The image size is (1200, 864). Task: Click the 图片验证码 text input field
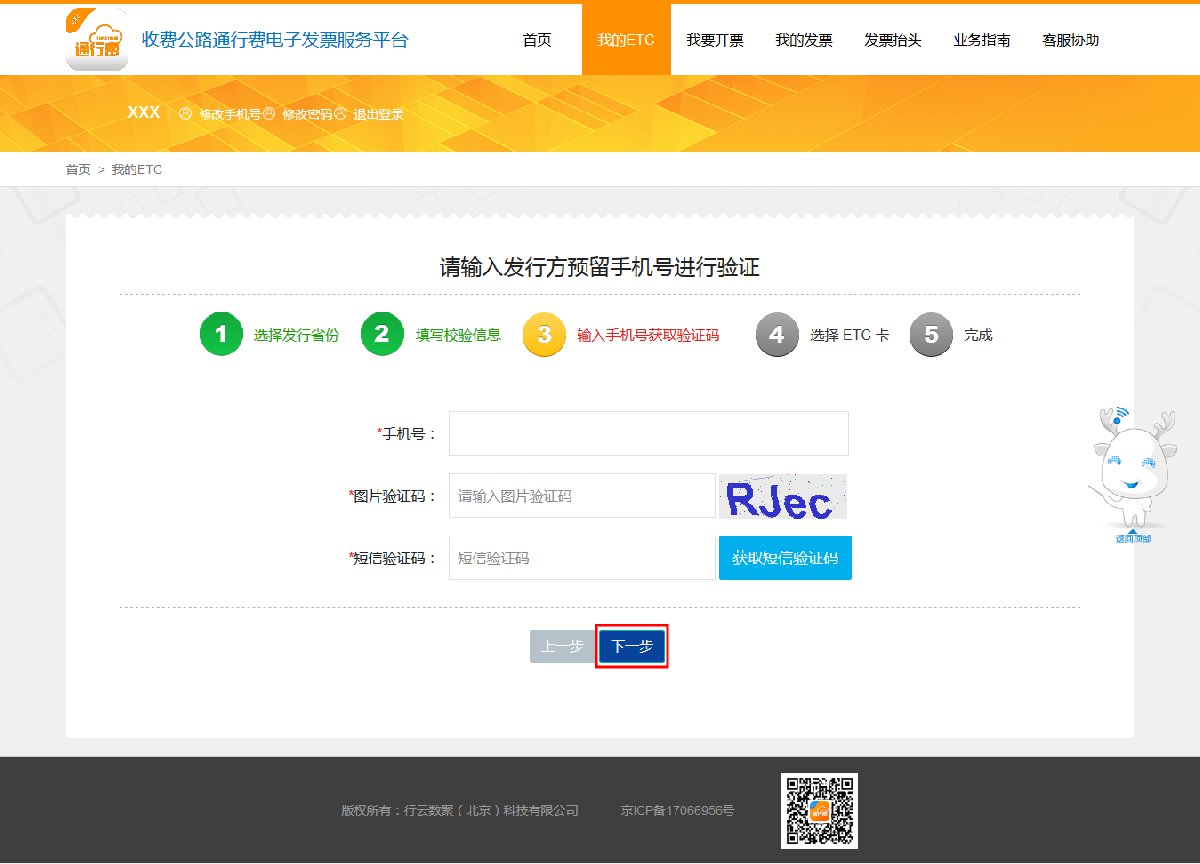(582, 496)
